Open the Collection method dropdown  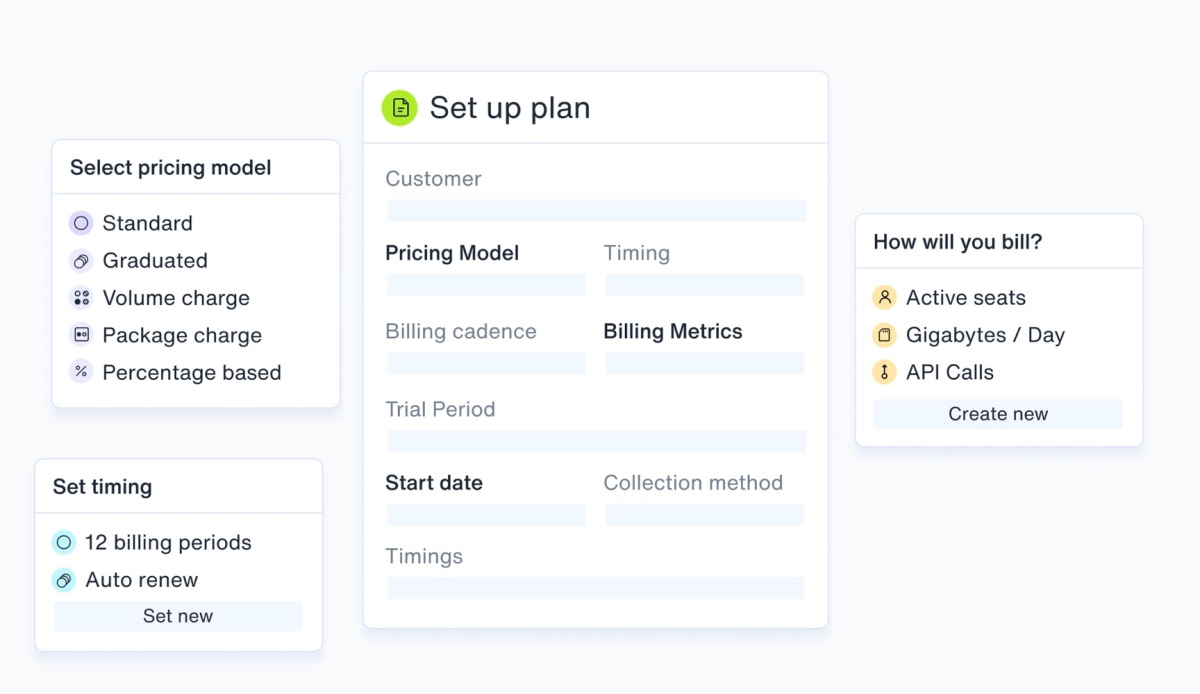pyautogui.click(x=704, y=514)
